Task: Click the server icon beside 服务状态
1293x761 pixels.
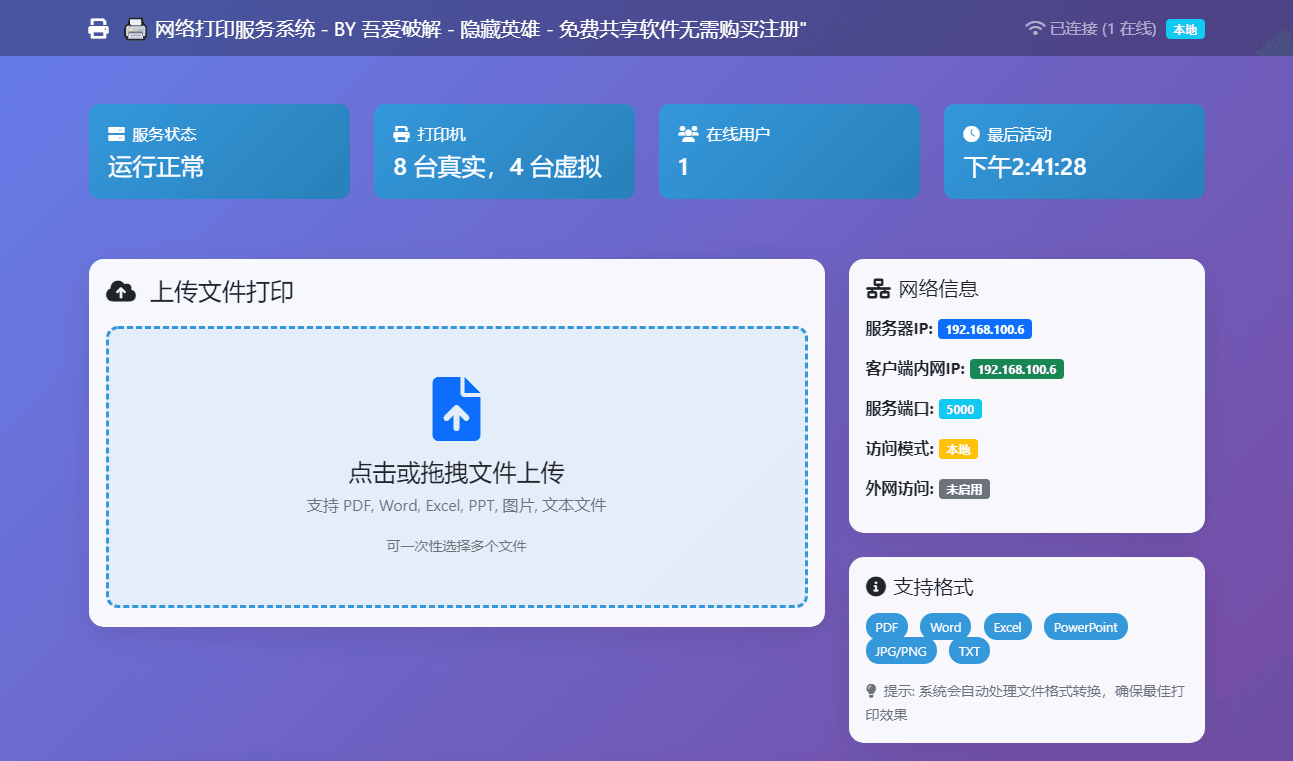Action: point(116,134)
